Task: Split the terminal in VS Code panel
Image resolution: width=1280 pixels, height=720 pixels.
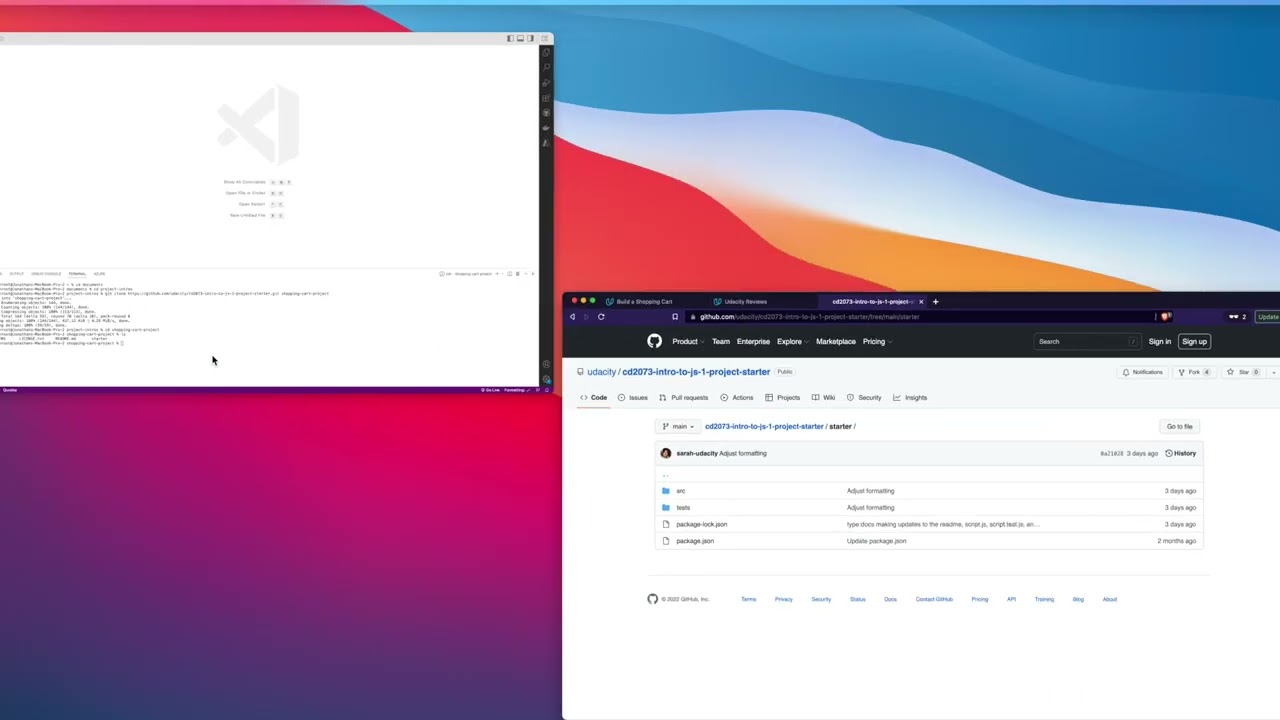Action: pyautogui.click(x=509, y=273)
